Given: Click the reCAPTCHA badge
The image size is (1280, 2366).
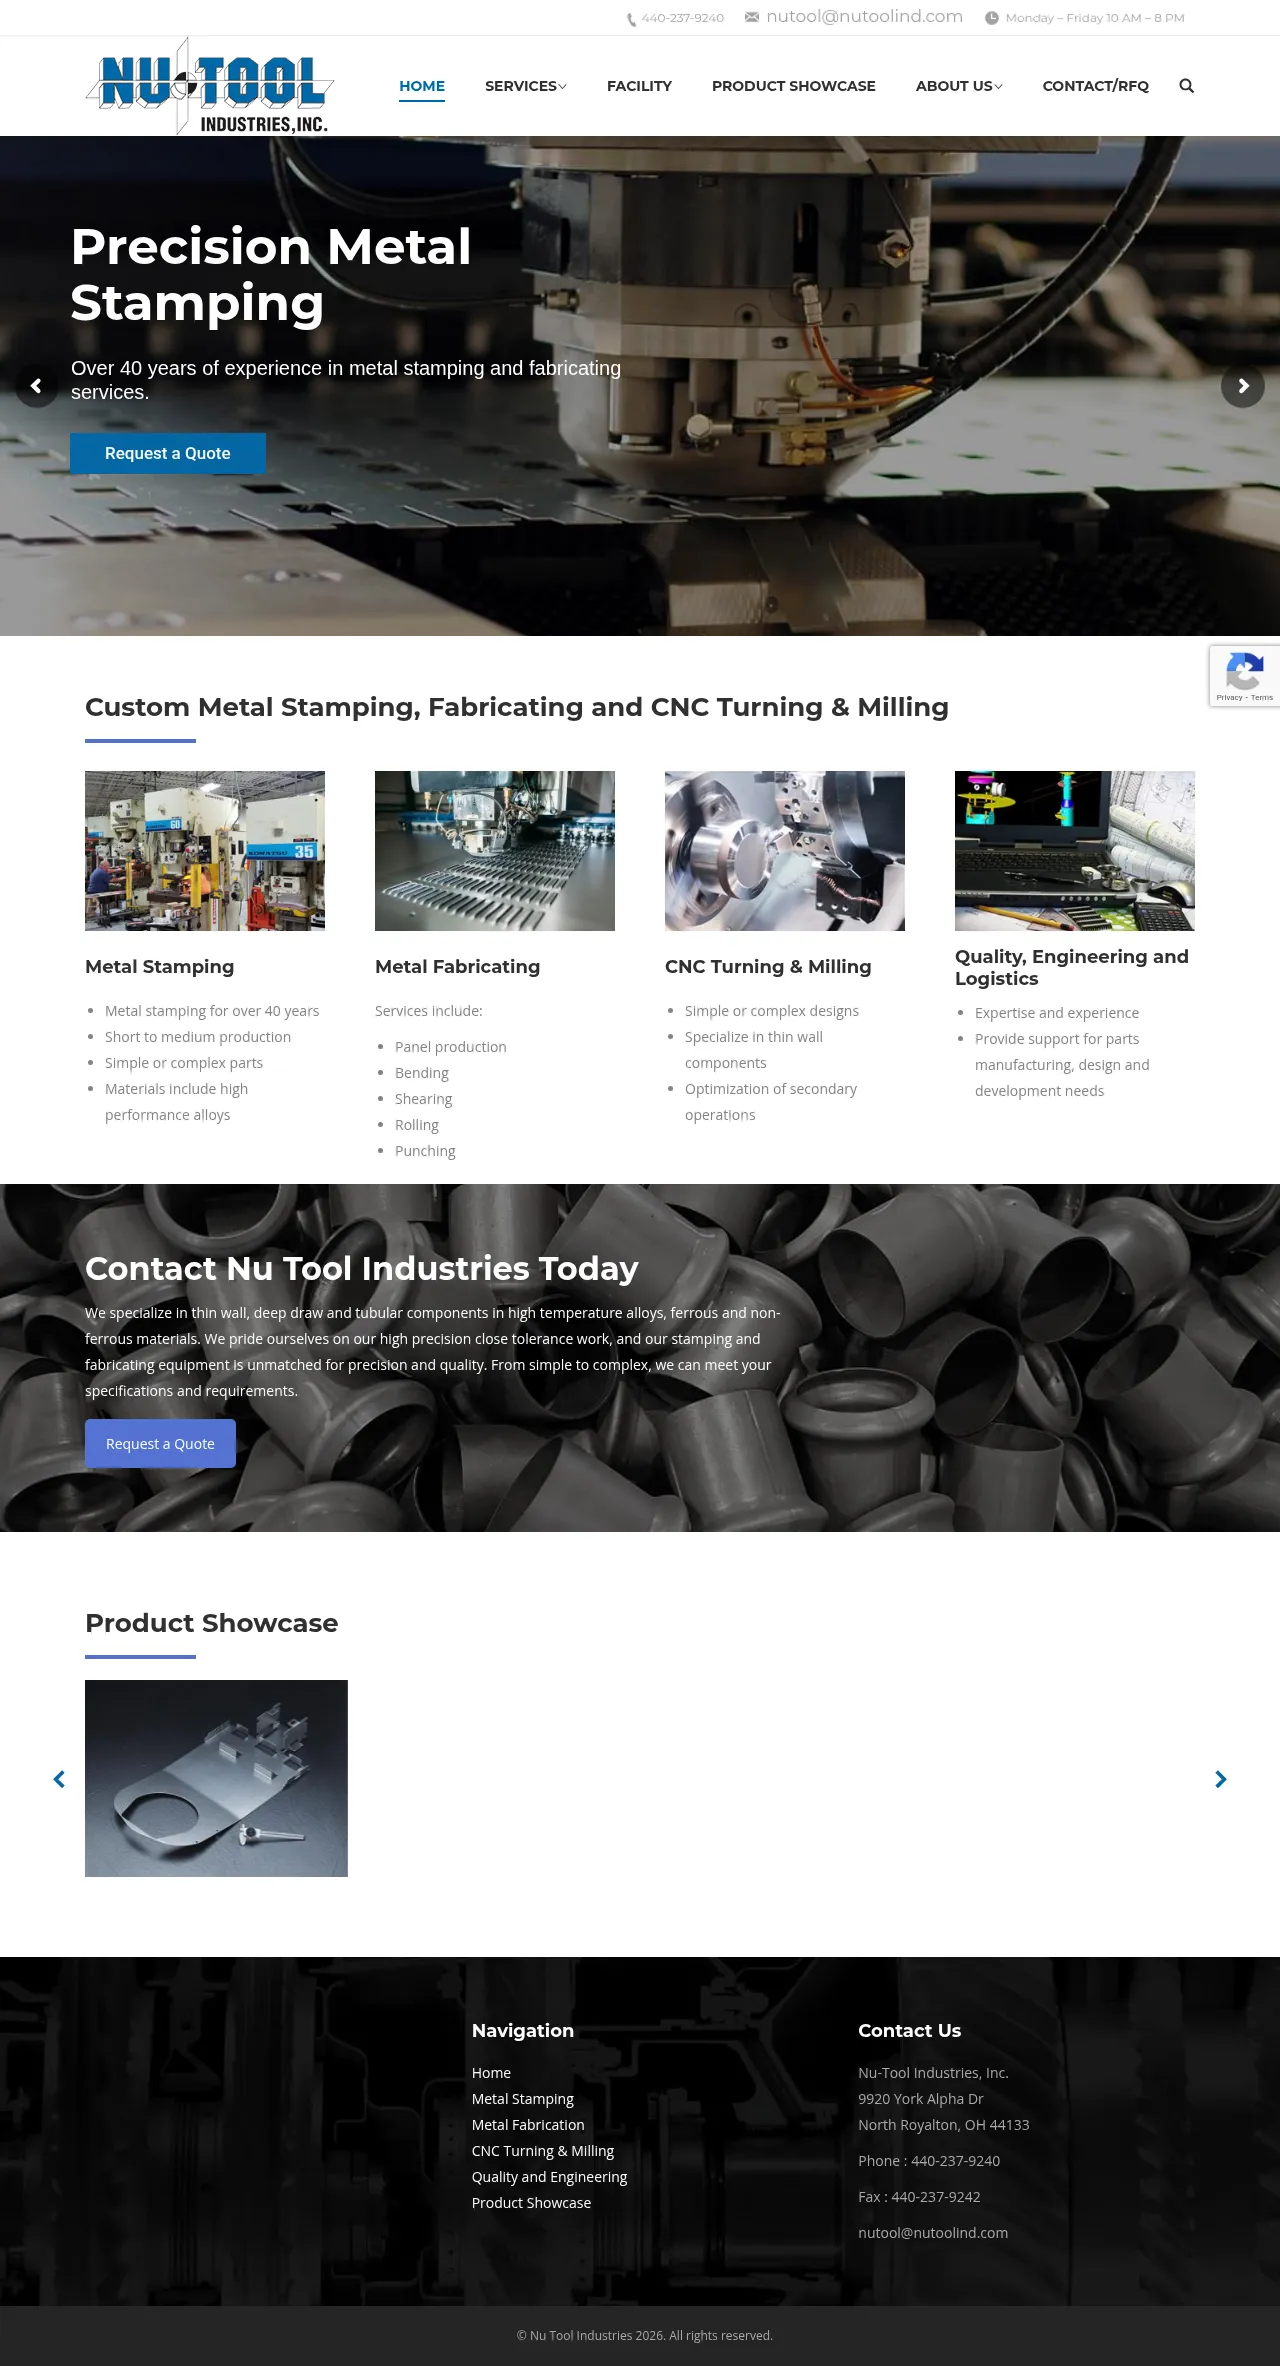Looking at the screenshot, I should [x=1244, y=676].
